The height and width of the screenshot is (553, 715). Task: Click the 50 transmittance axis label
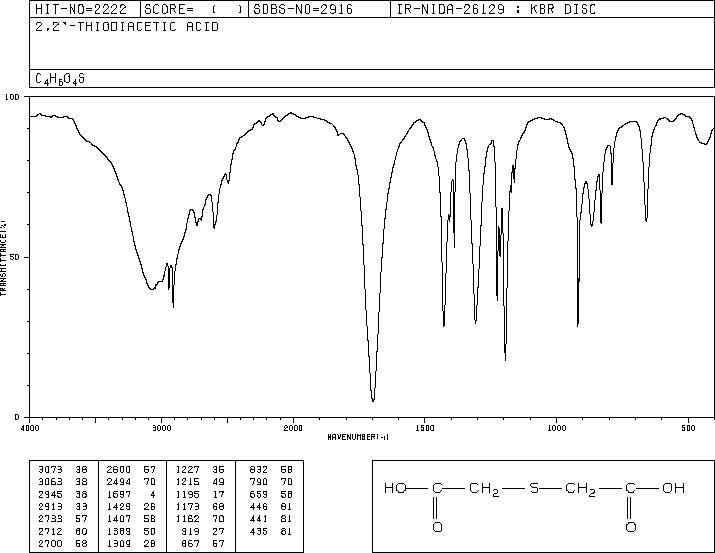[15, 257]
